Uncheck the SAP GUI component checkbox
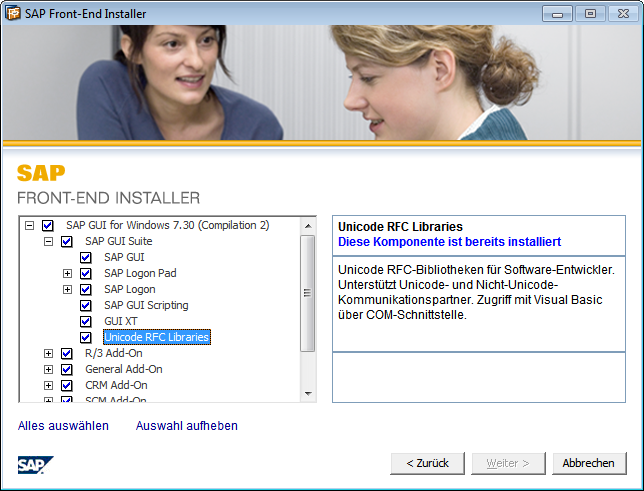 click(85, 258)
